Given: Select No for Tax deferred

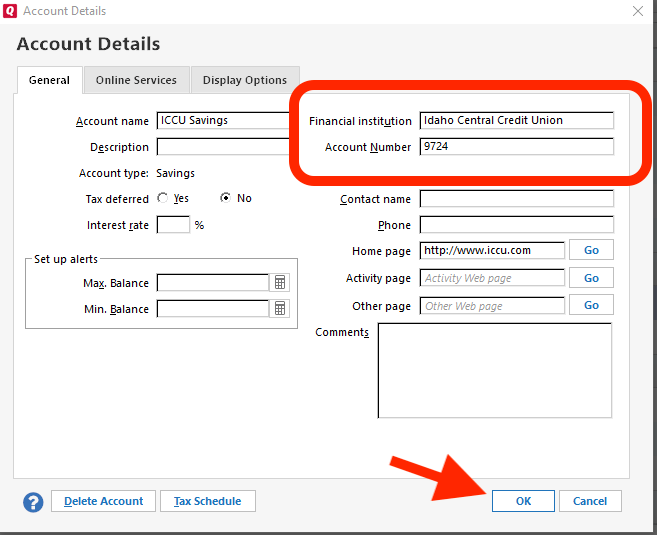Looking at the screenshot, I should coord(225,198).
